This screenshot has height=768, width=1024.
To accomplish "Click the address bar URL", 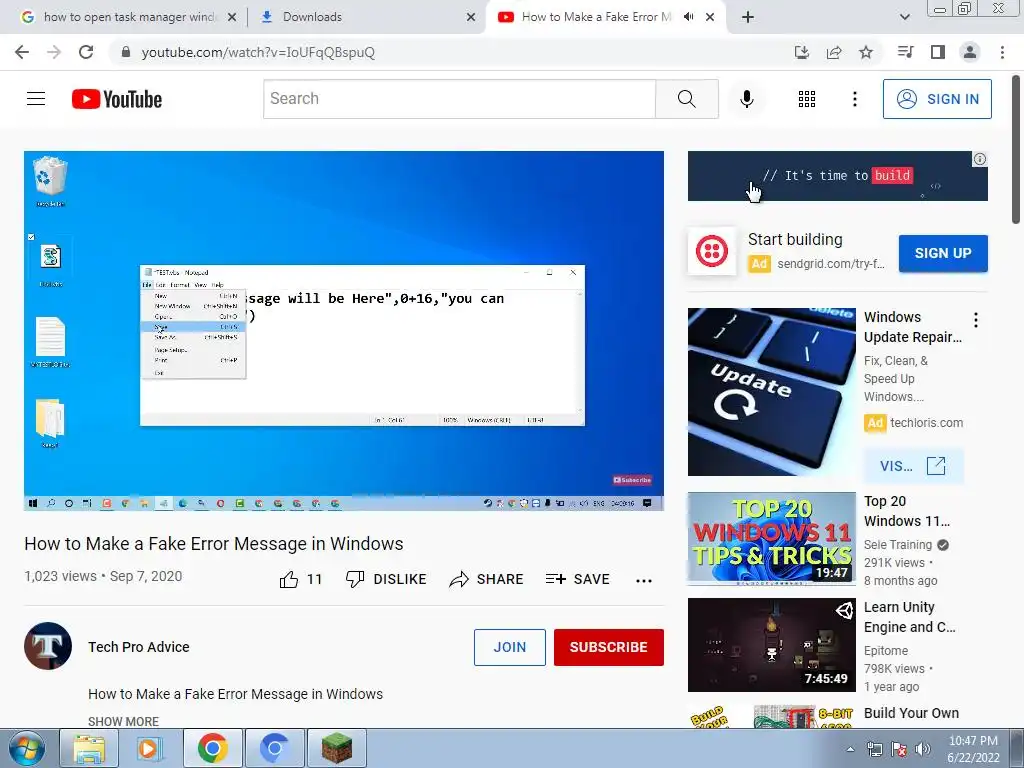I will [258, 52].
